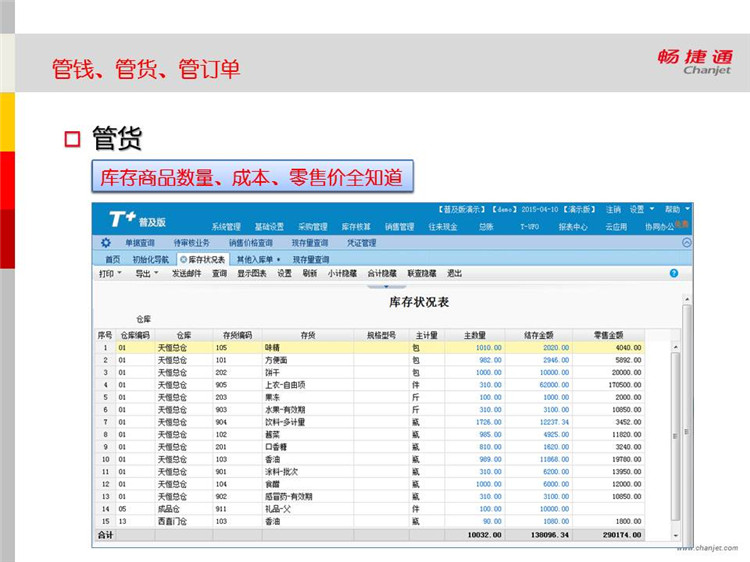
Task: Select the 西直门仓 warehouse cell
Action: tap(184, 522)
